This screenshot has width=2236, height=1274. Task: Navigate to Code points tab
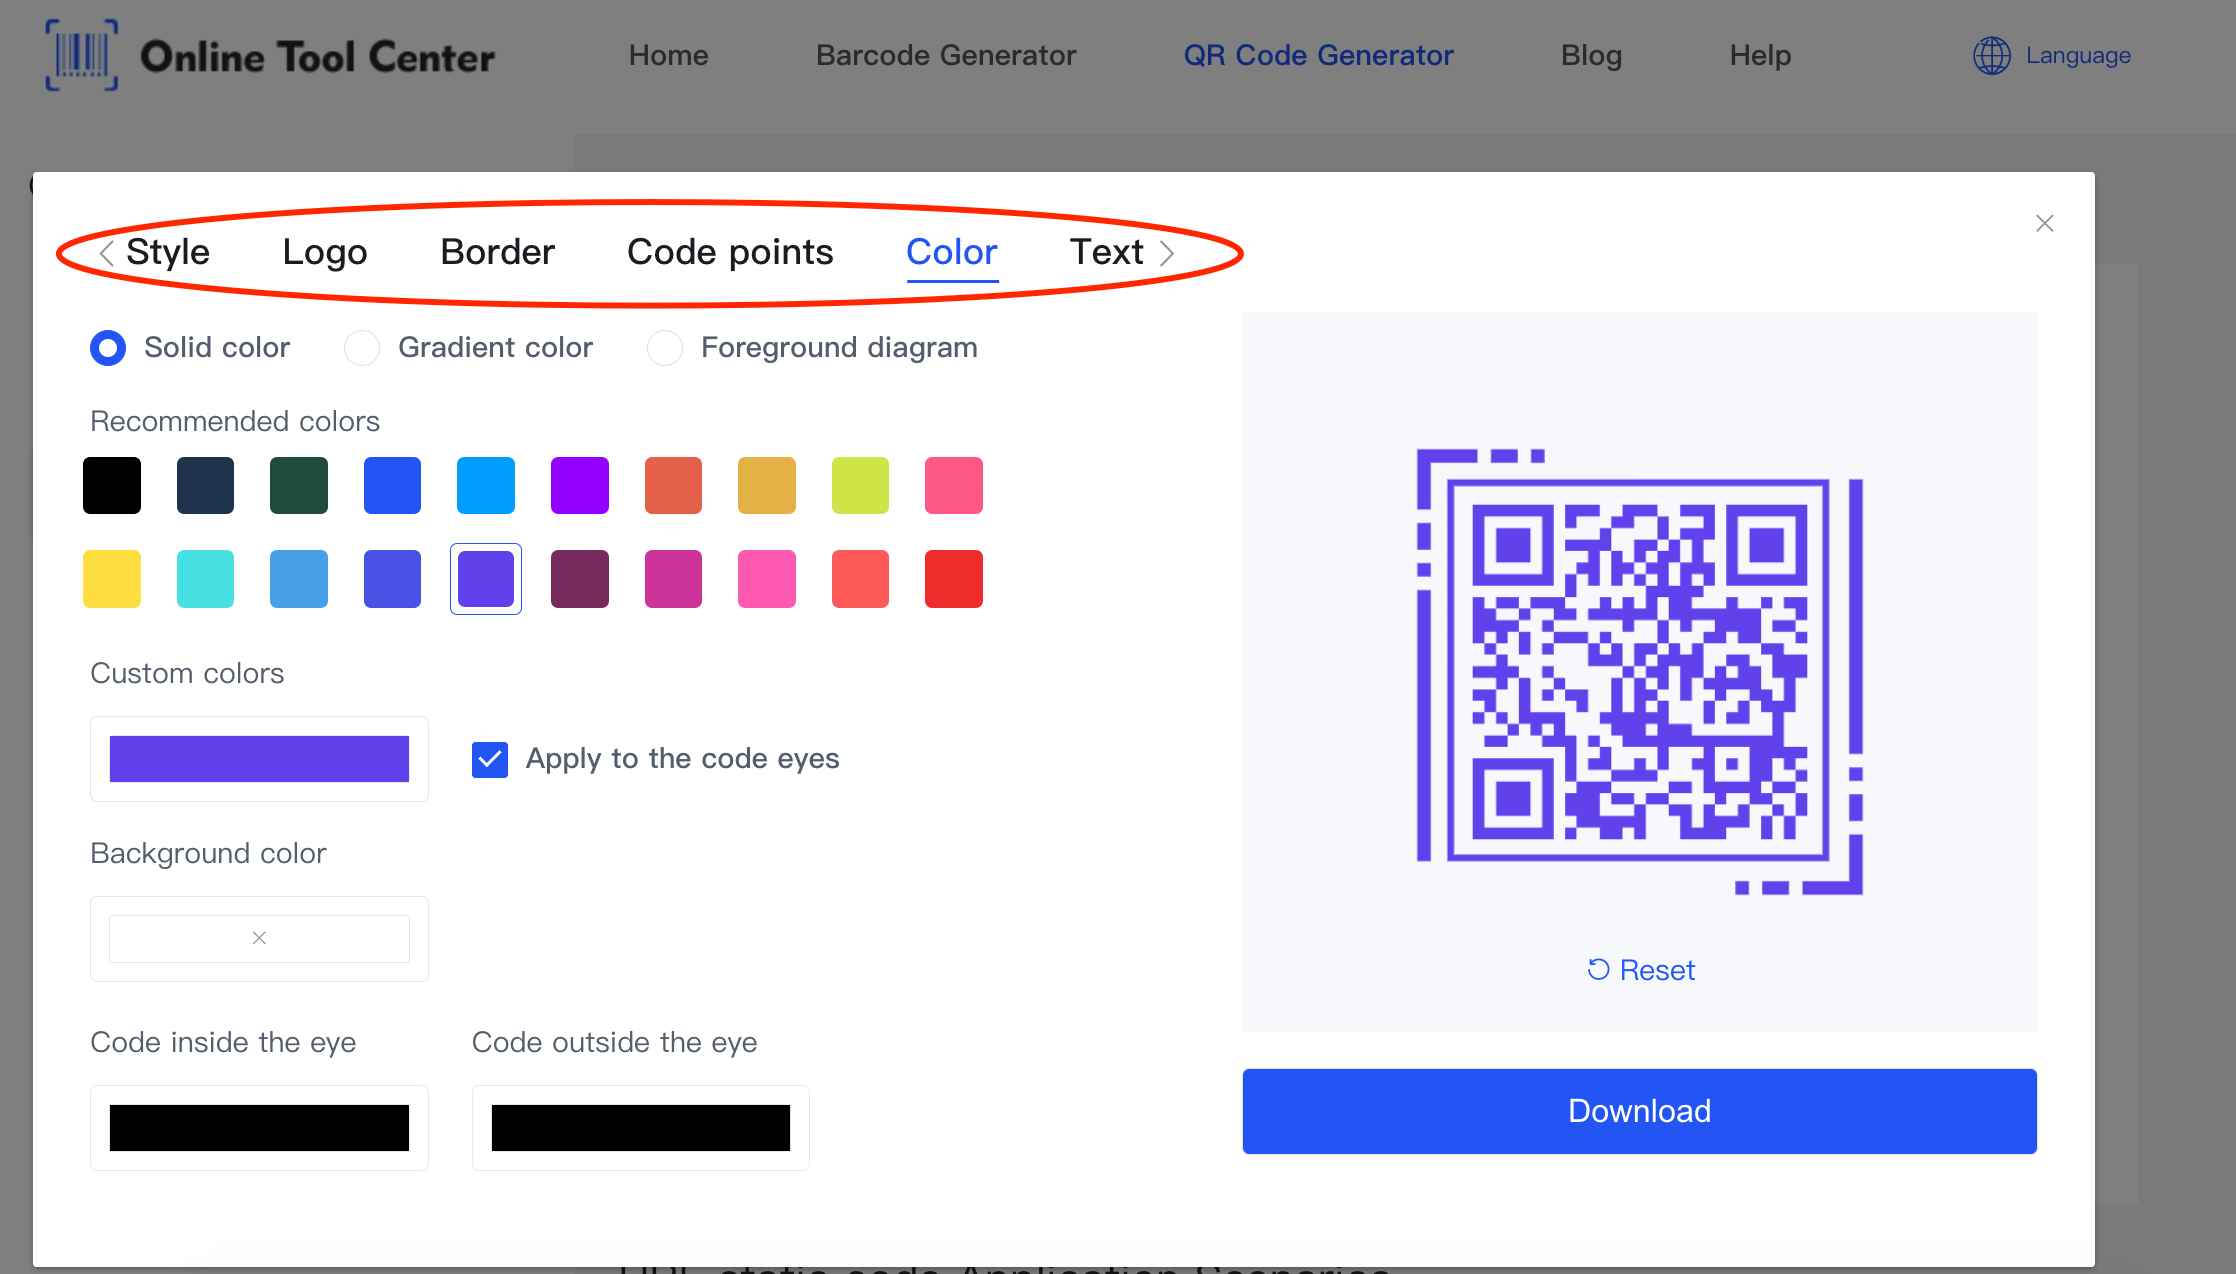(731, 250)
